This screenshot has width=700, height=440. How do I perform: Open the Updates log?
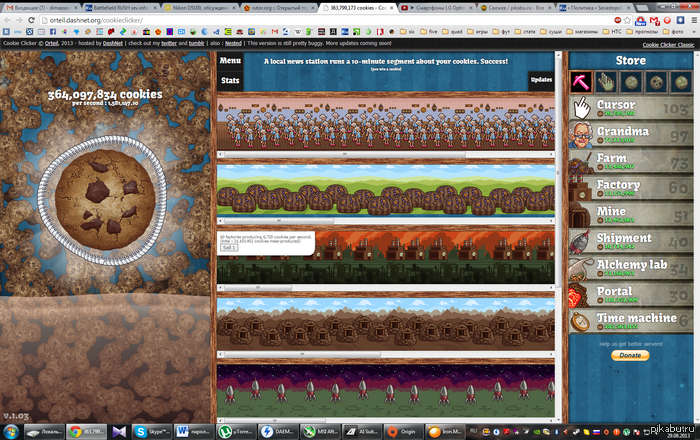pos(541,80)
